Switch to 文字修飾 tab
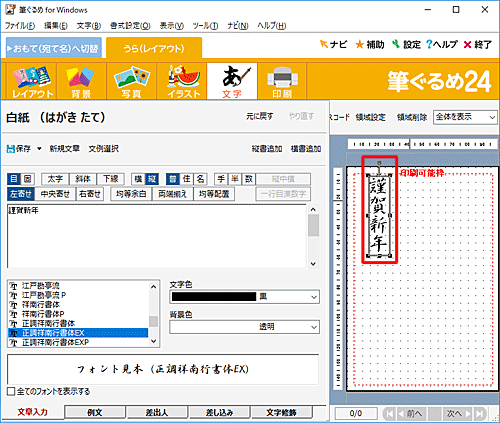 [281, 412]
